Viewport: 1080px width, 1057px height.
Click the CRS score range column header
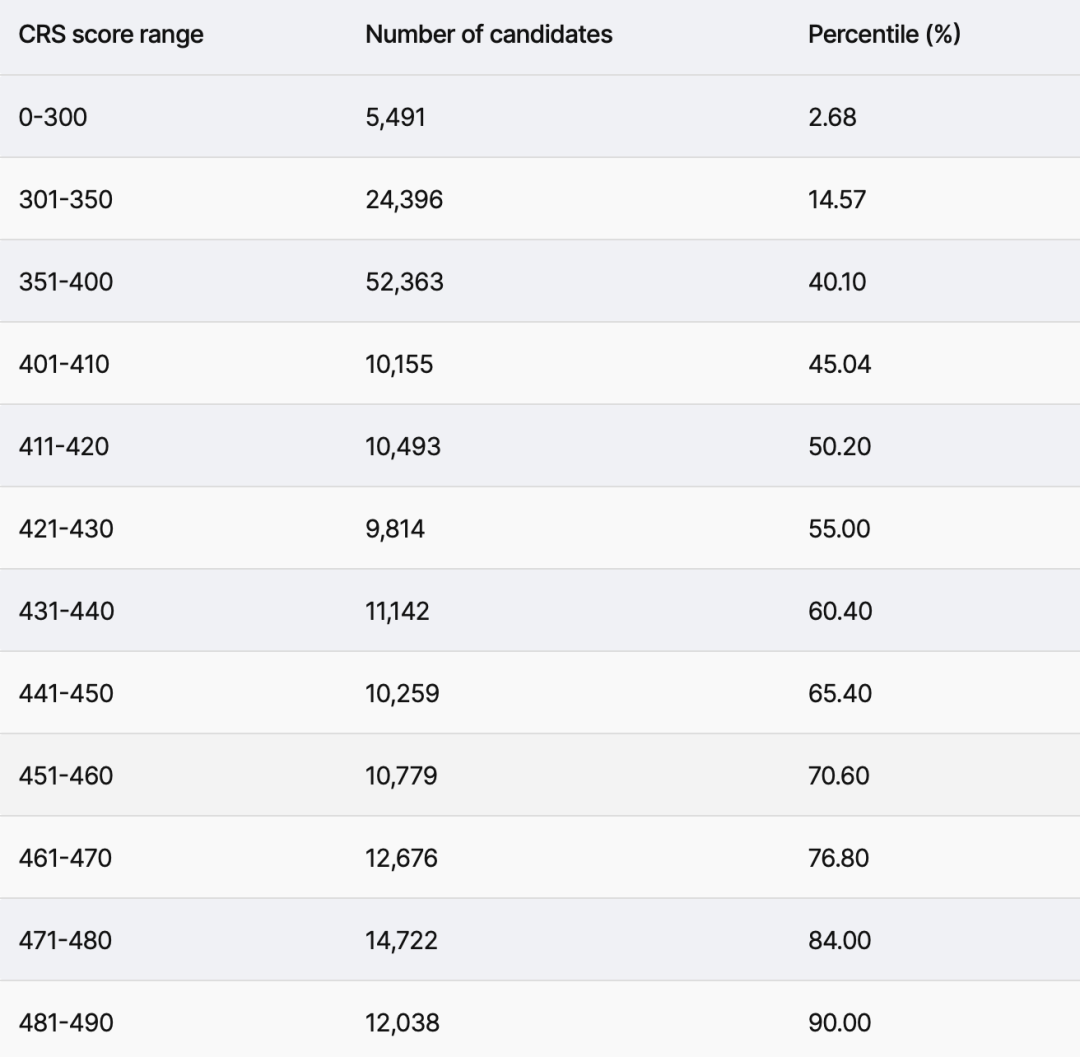pyautogui.click(x=111, y=35)
